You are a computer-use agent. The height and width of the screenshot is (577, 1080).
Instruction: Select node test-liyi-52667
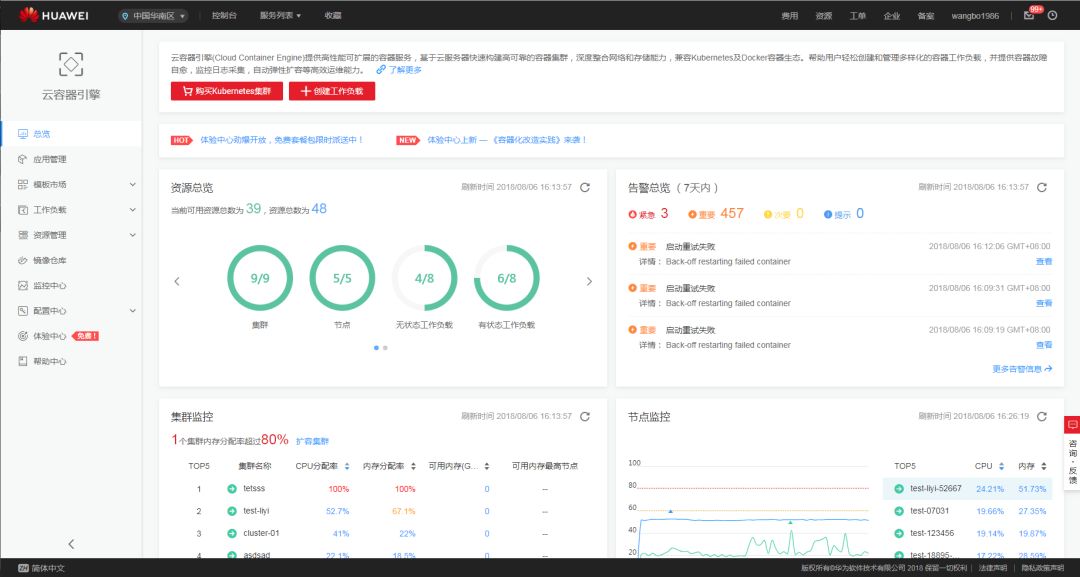[968, 489]
